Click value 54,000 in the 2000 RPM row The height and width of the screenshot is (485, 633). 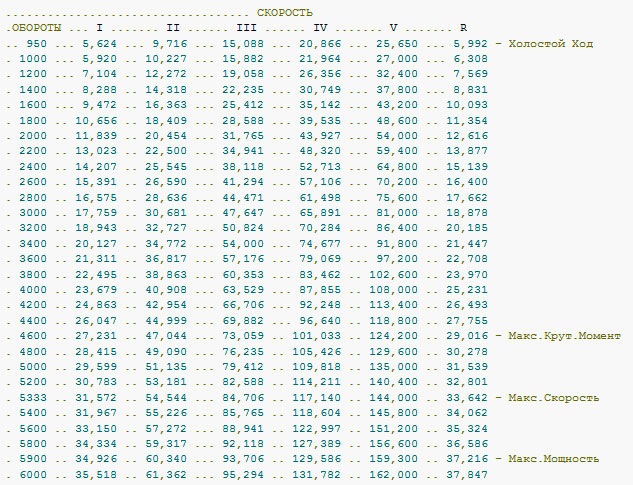[397, 136]
